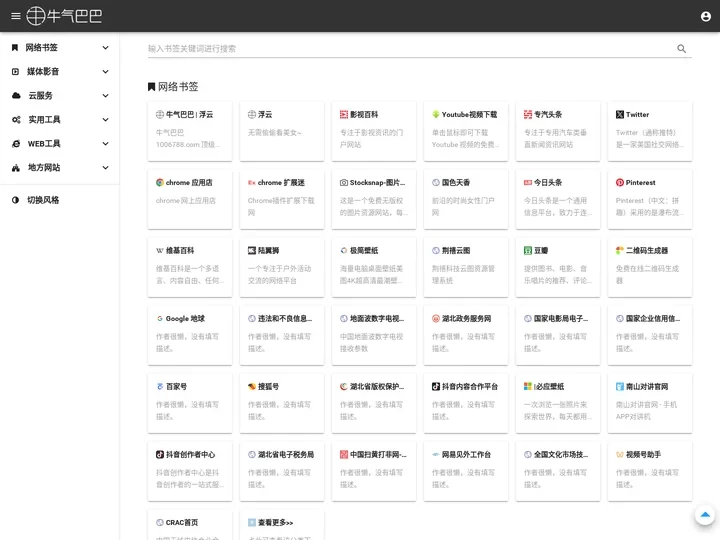Open the hamburger menu icon
Viewport: 720px width, 540px height.
pyautogui.click(x=16, y=16)
